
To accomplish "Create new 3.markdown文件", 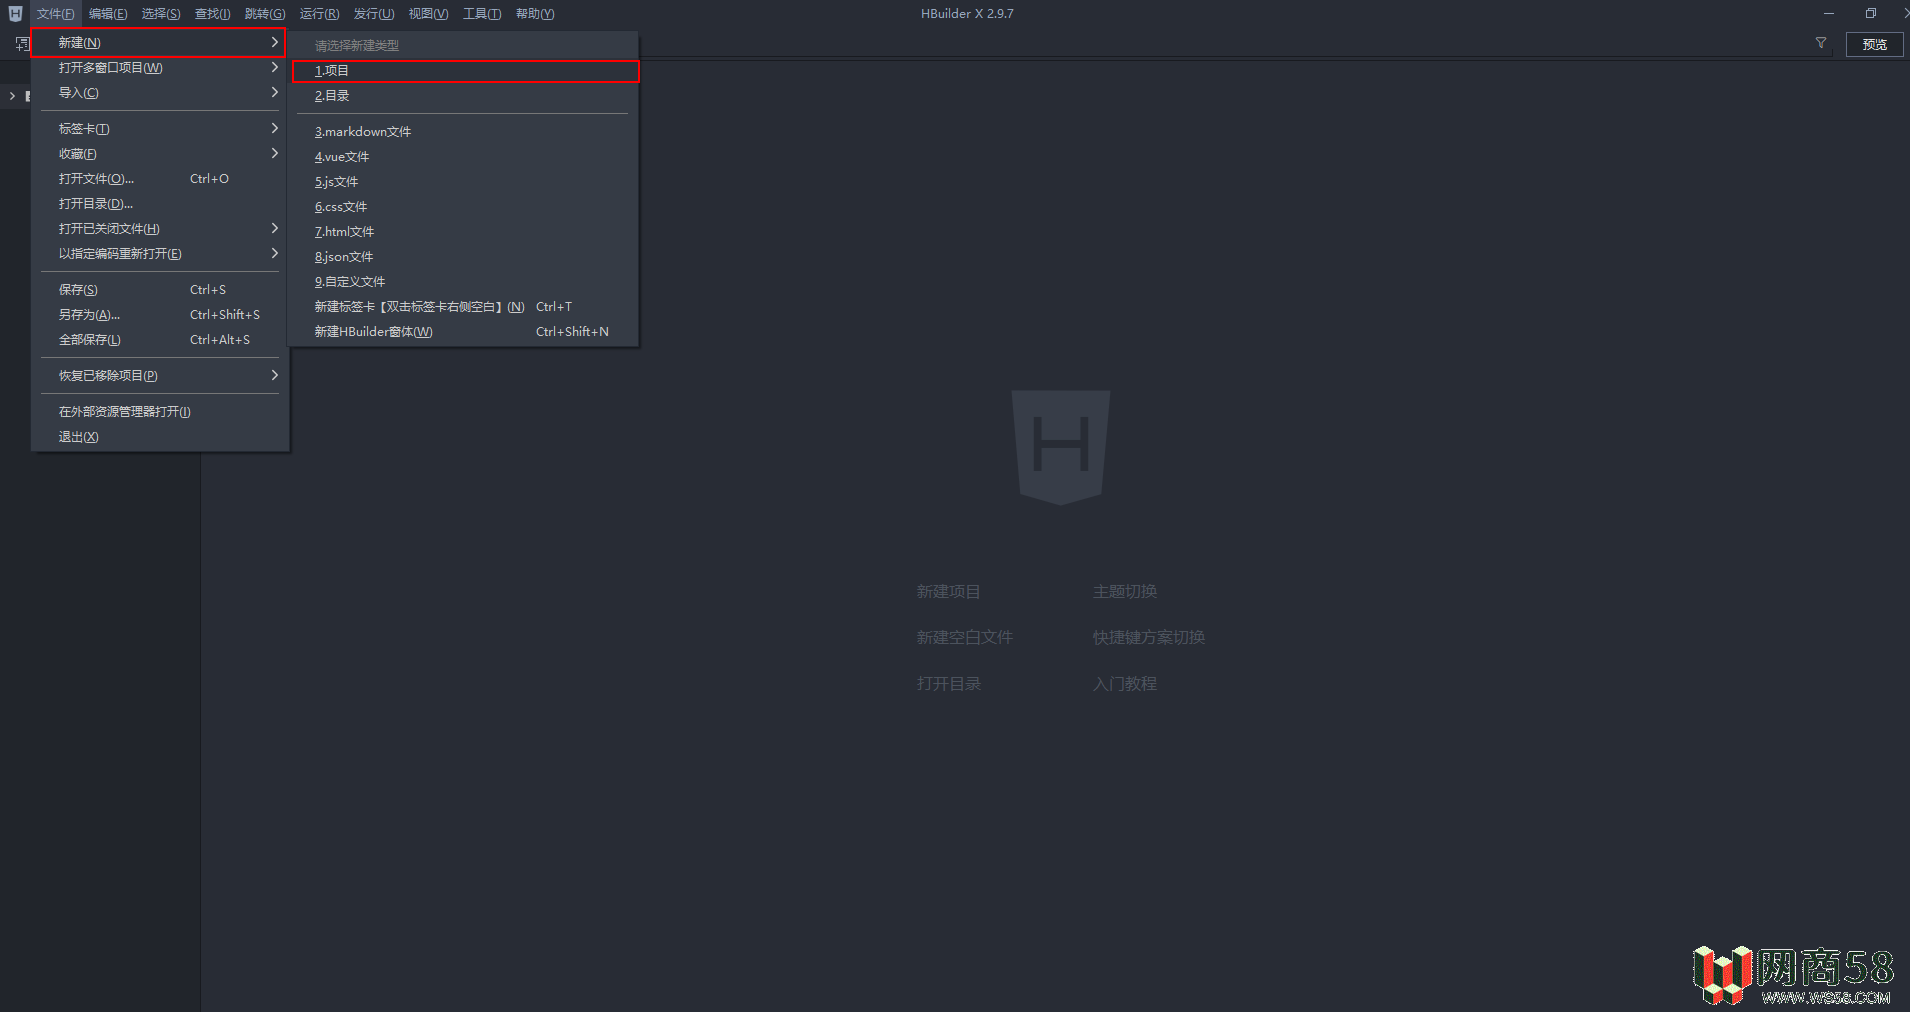I will click(465, 132).
